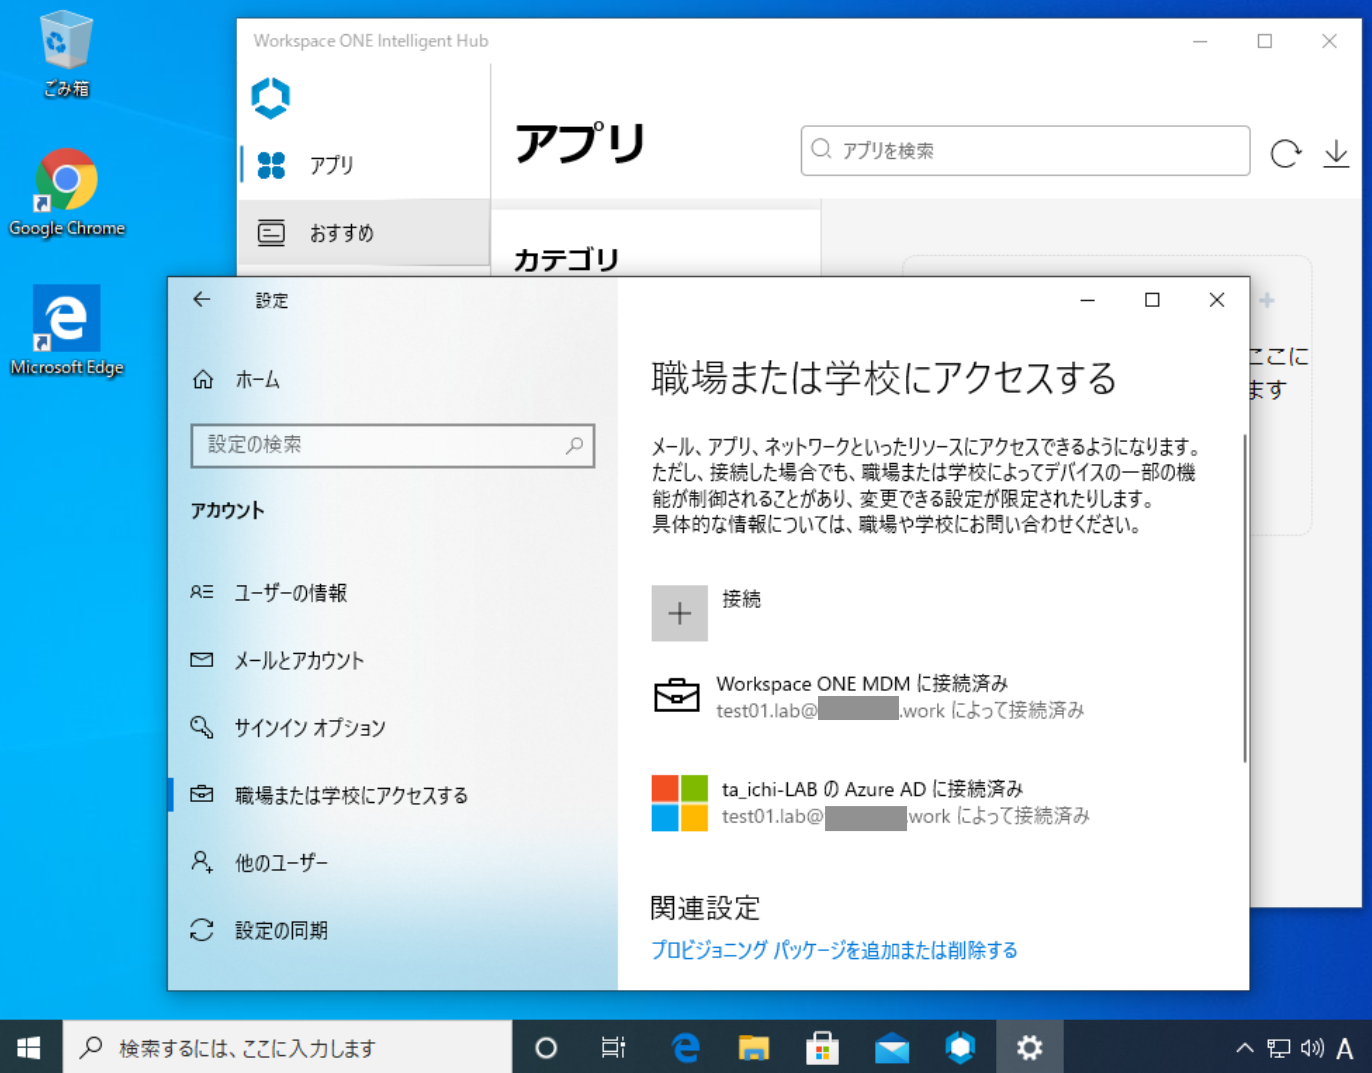Refresh the app list in Workspace ONE Hub
Viewport: 1372px width, 1073px height.
tap(1286, 152)
